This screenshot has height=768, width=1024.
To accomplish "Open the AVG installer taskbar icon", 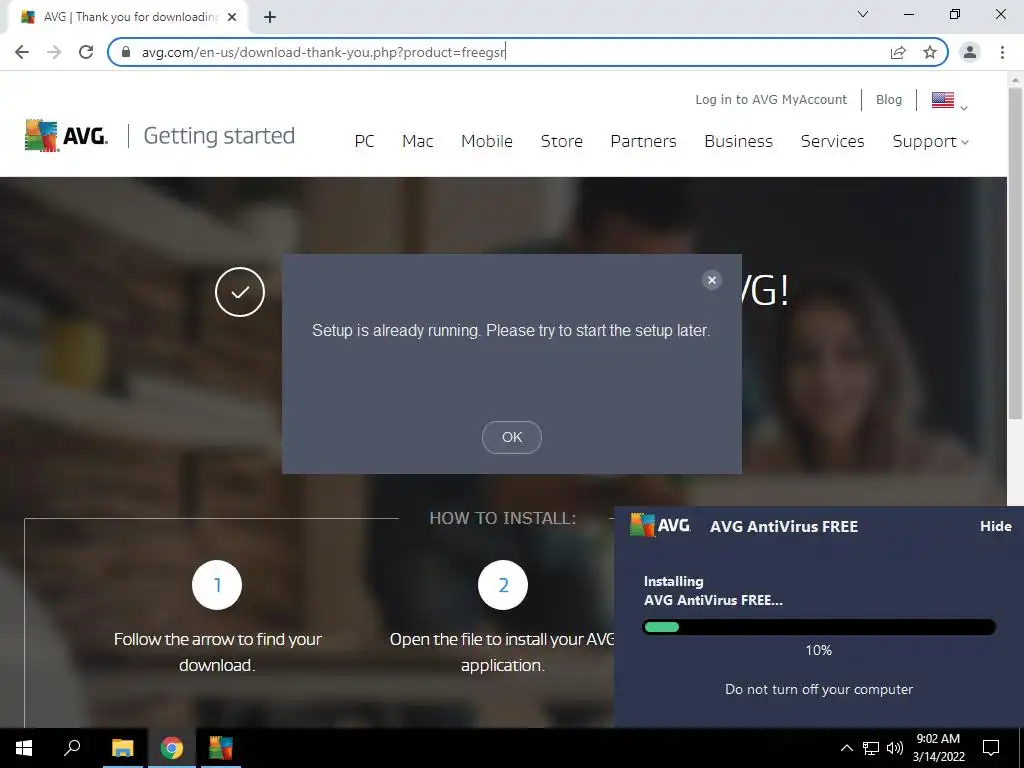I will click(221, 748).
